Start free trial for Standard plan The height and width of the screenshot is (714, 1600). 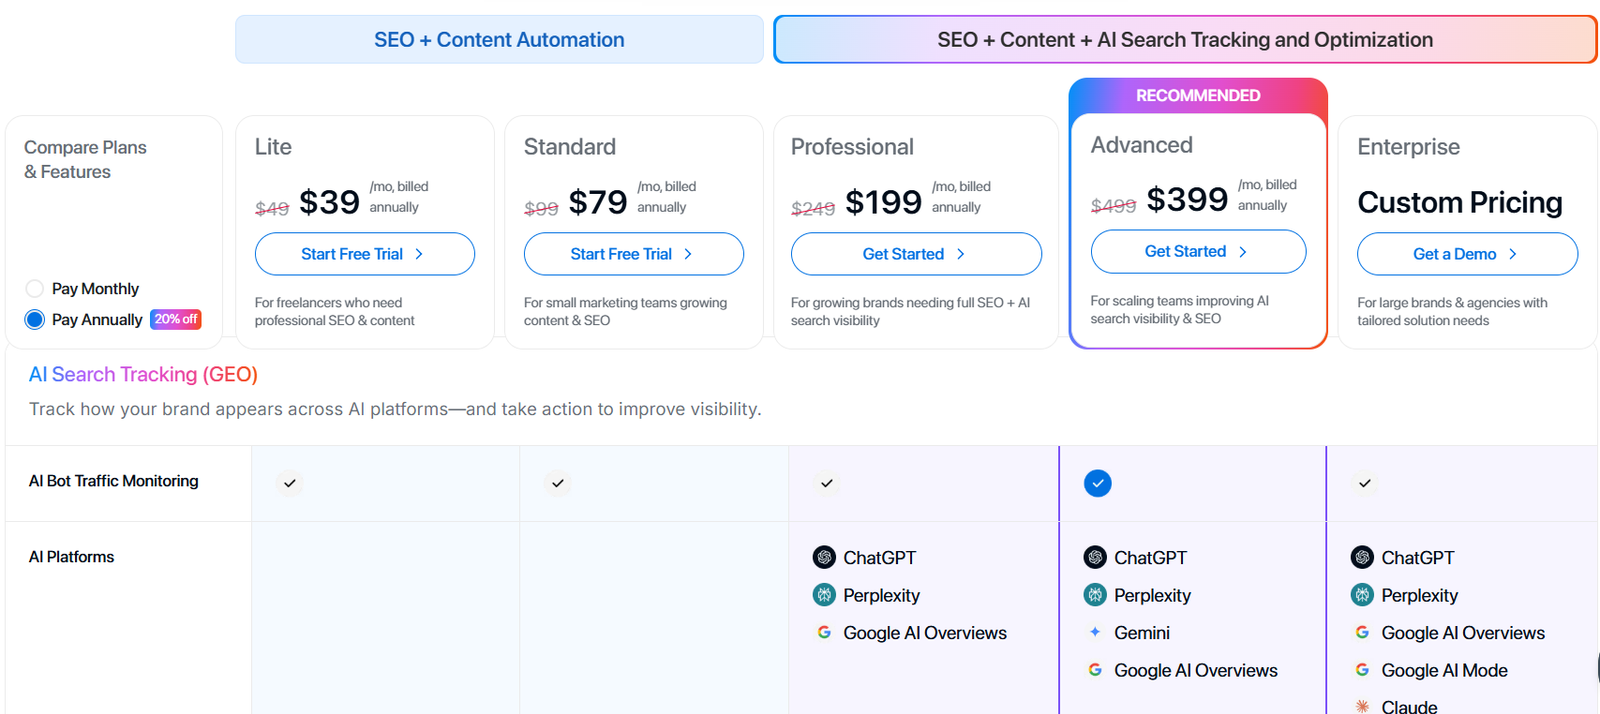coord(633,254)
